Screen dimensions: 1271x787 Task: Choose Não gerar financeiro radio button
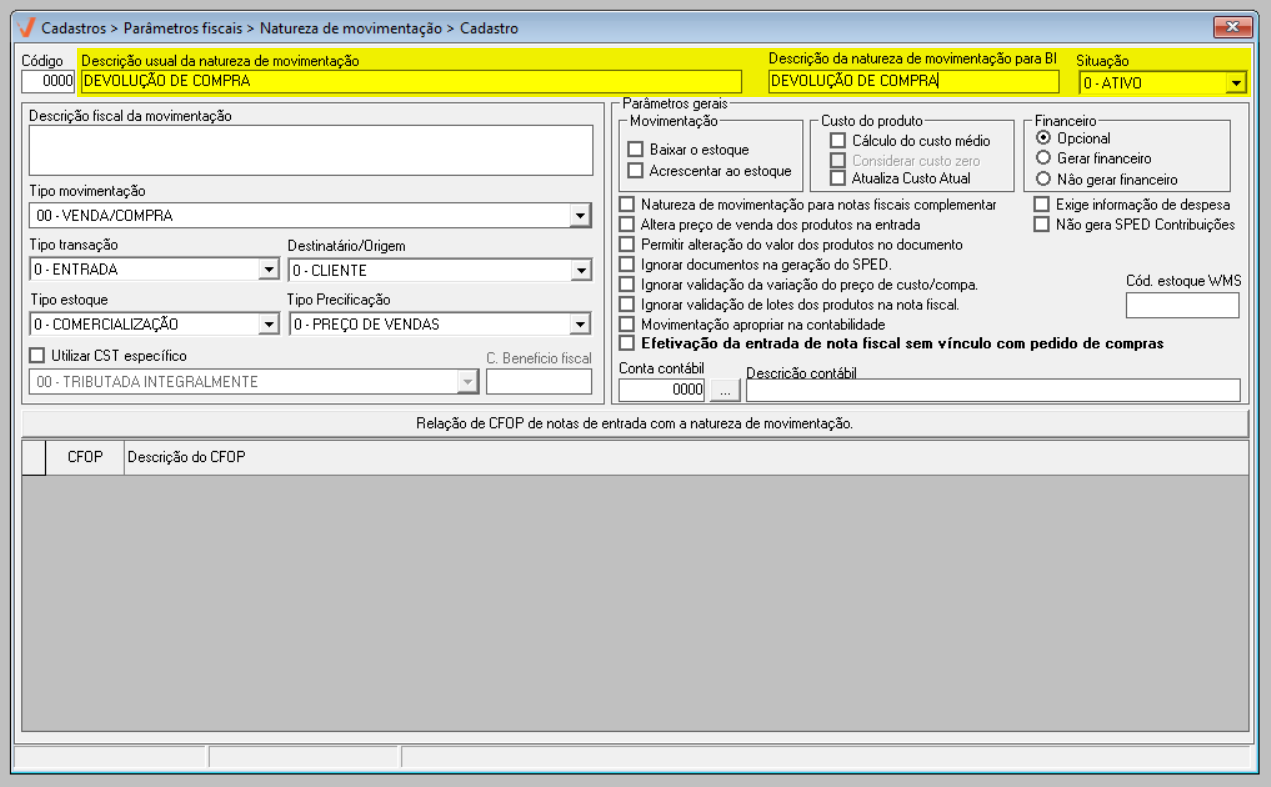1043,180
